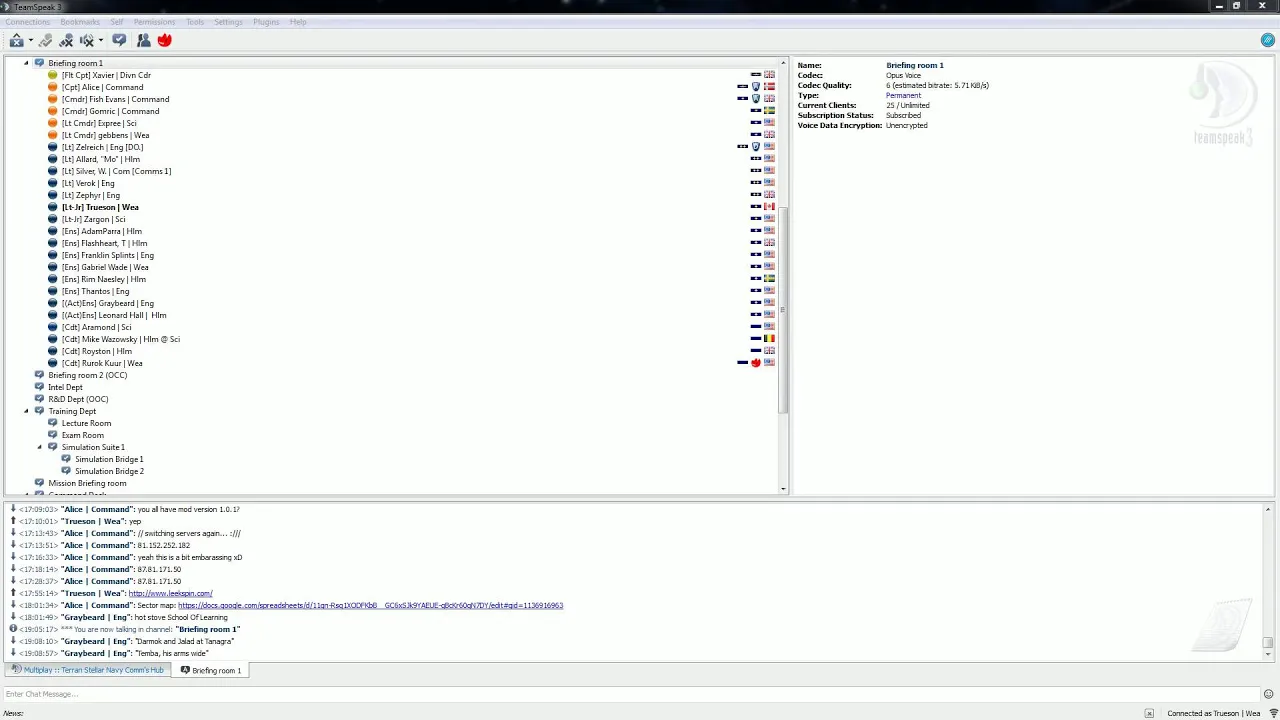Image resolution: width=1280 pixels, height=720 pixels.
Task: Select user [Ens] Flashheart, T | Hlm
Action: (x=104, y=243)
